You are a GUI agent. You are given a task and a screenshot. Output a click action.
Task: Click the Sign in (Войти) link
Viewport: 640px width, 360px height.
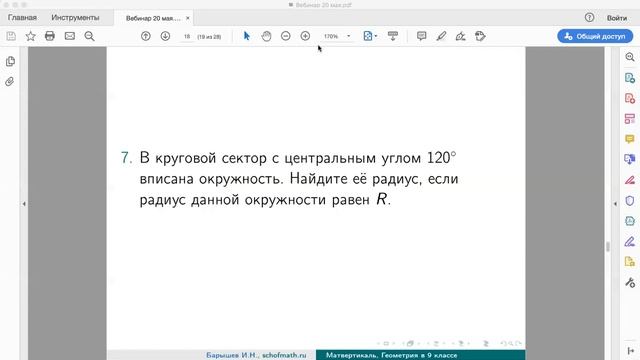click(x=617, y=18)
